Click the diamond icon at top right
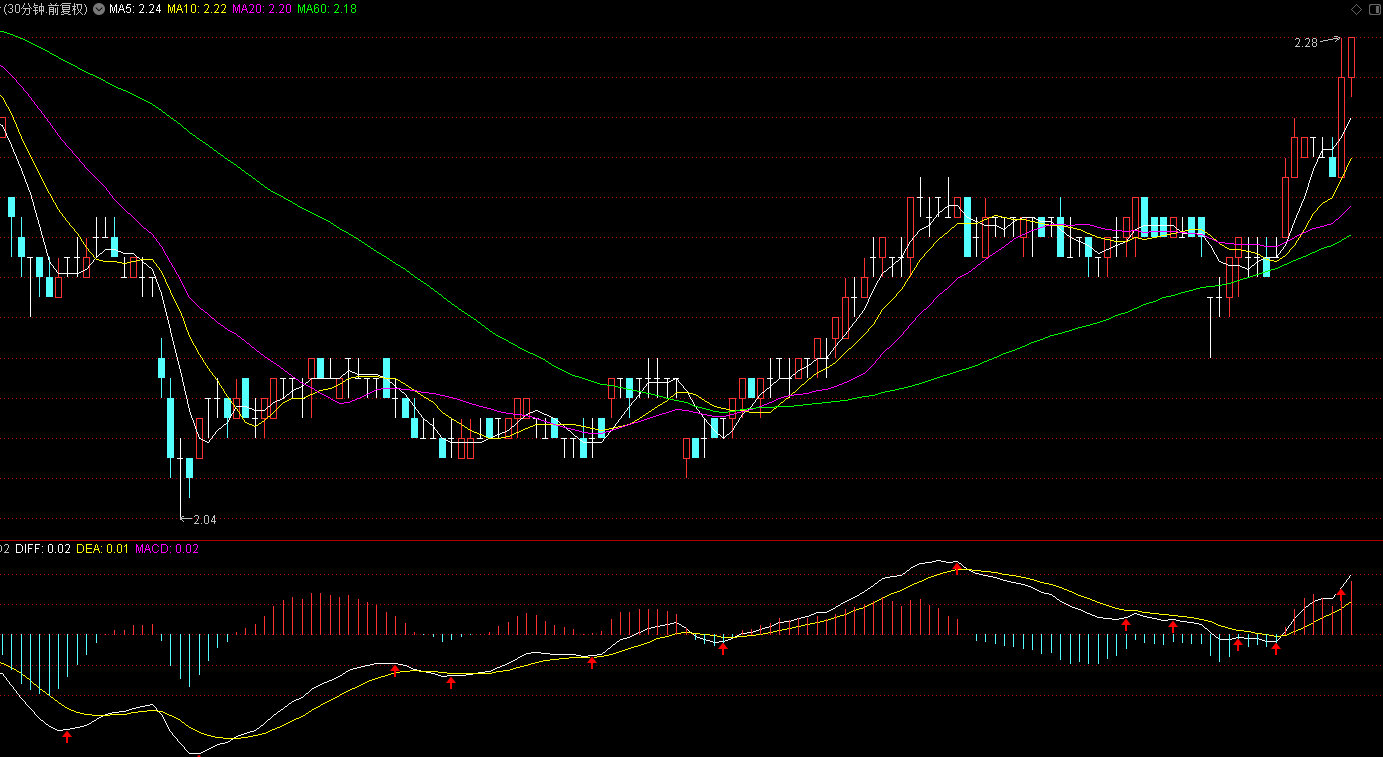The width and height of the screenshot is (1383, 757). click(x=1357, y=9)
